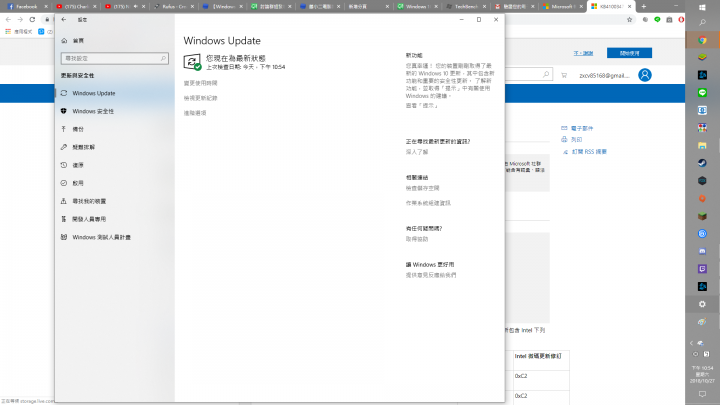720x405 pixels.
Task: Click the shopping cart icon on the webpage
Action: (x=564, y=75)
